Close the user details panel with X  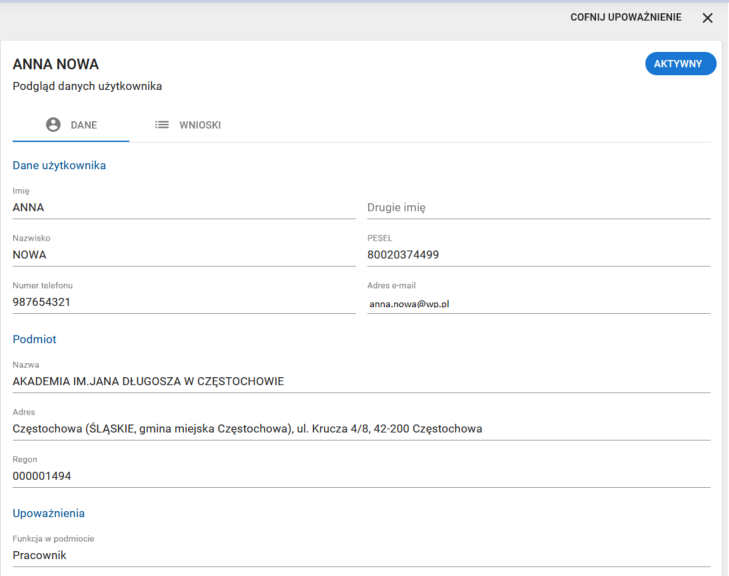click(x=708, y=18)
